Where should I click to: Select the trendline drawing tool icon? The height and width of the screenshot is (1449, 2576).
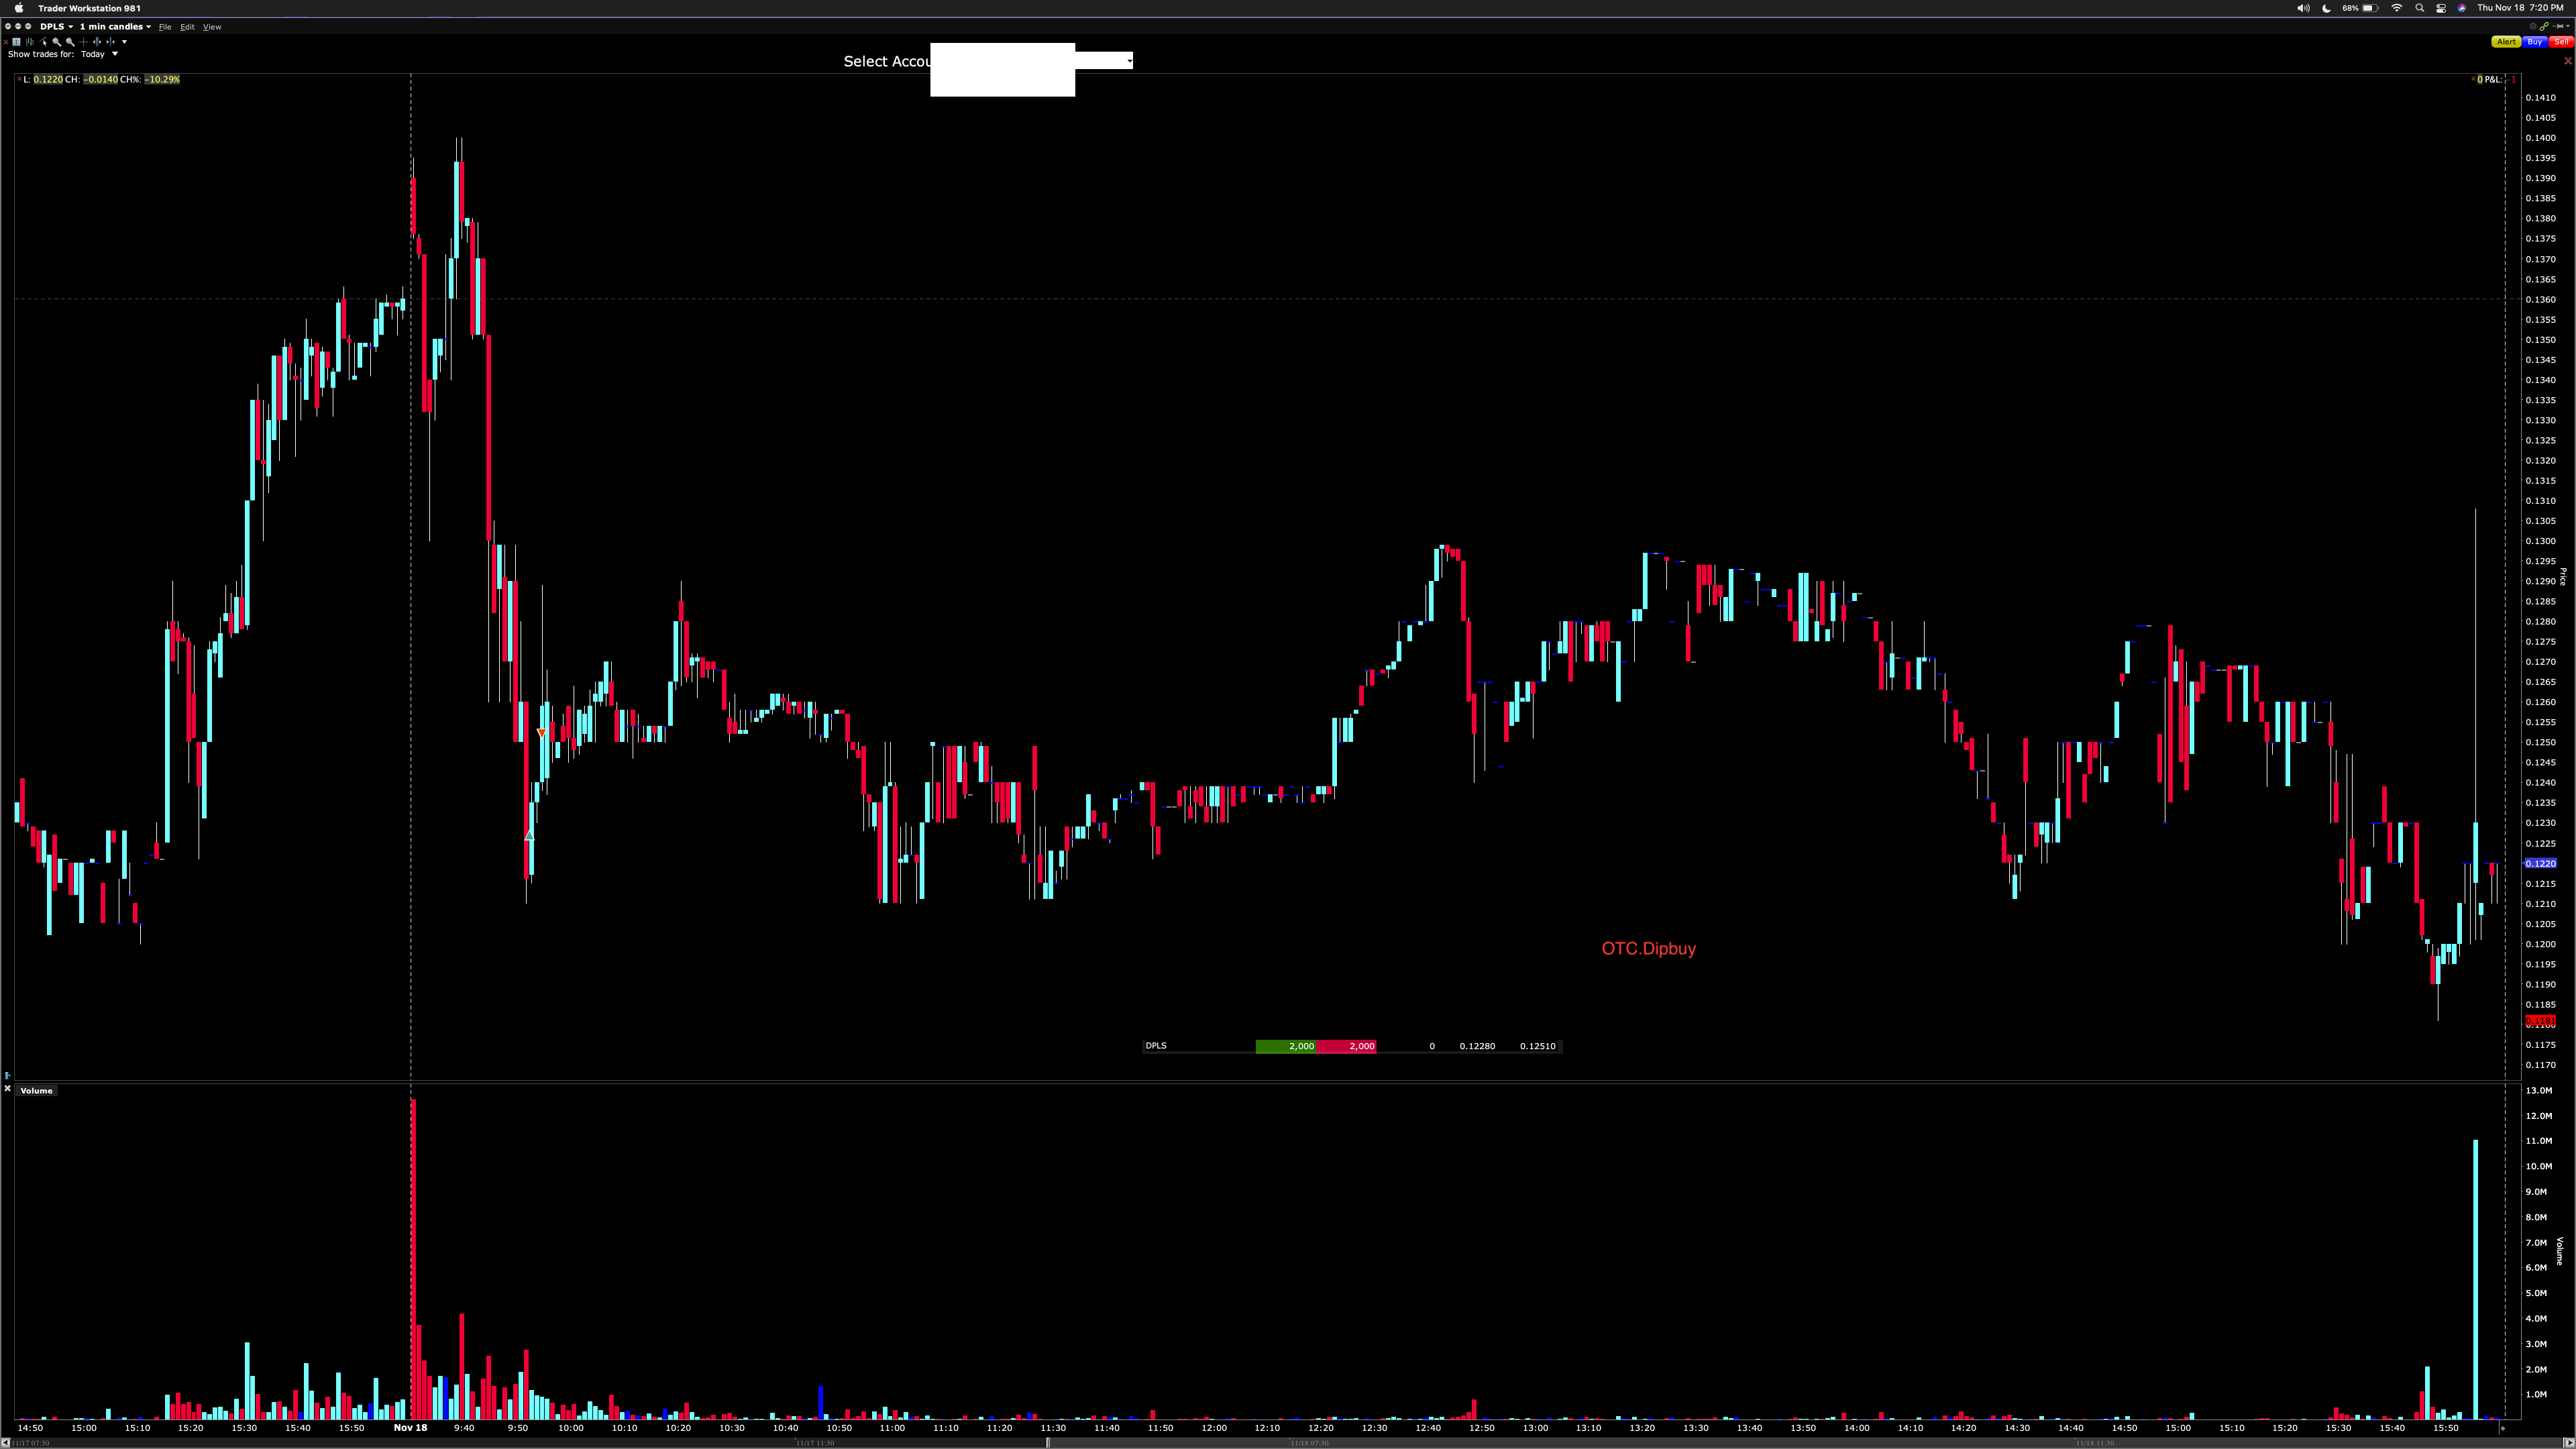click(x=43, y=42)
